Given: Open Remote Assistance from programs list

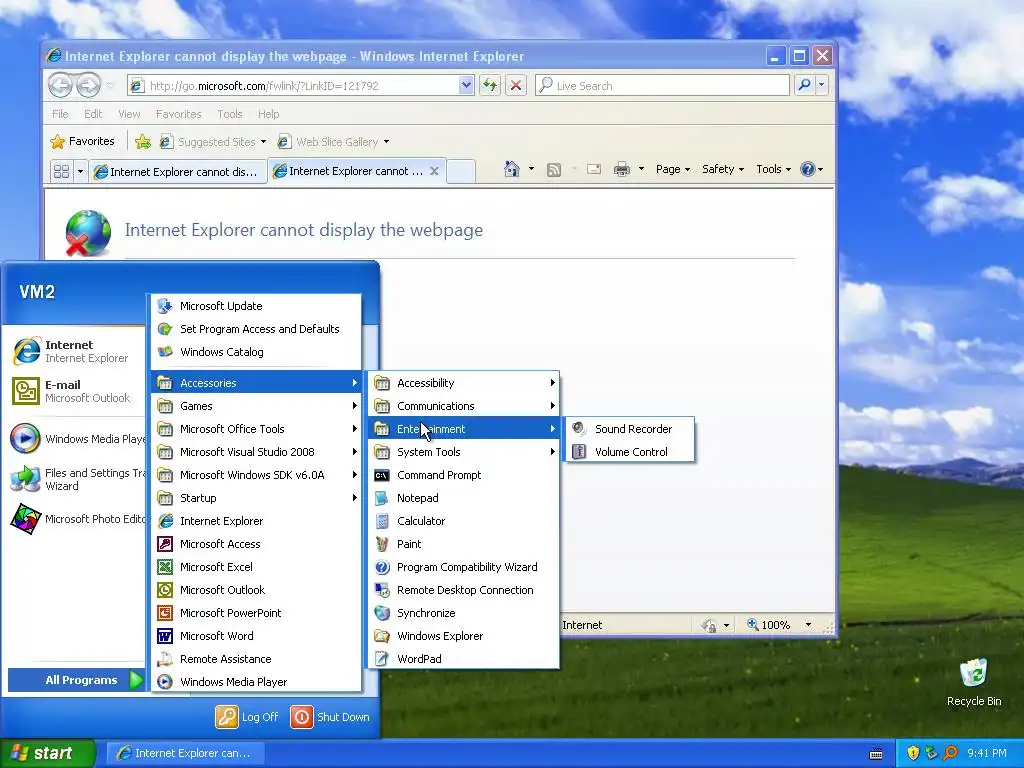Looking at the screenshot, I should click(256, 658).
